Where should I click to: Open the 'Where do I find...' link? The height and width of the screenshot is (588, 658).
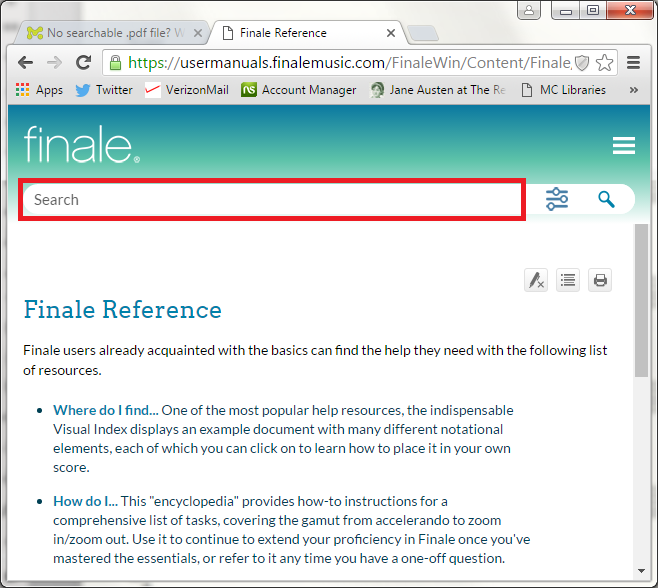tap(105, 410)
